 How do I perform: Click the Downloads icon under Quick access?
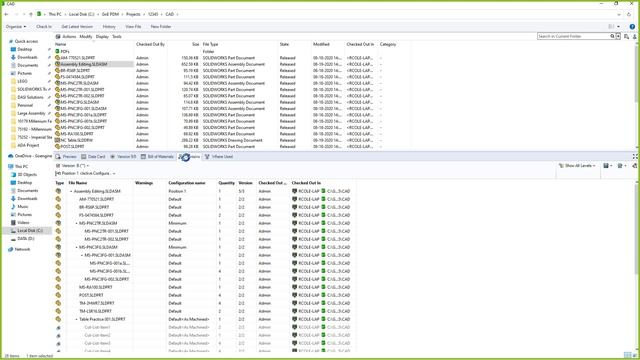13,57
